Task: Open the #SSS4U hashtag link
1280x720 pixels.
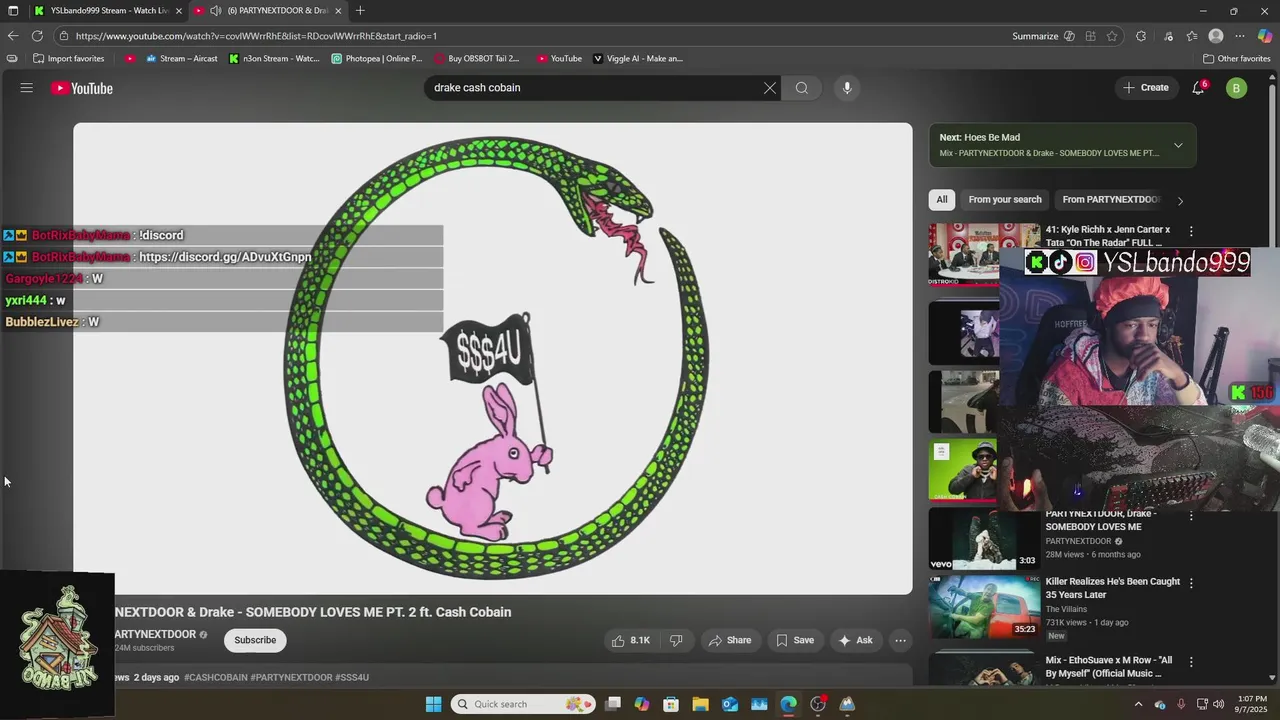Action: point(352,677)
